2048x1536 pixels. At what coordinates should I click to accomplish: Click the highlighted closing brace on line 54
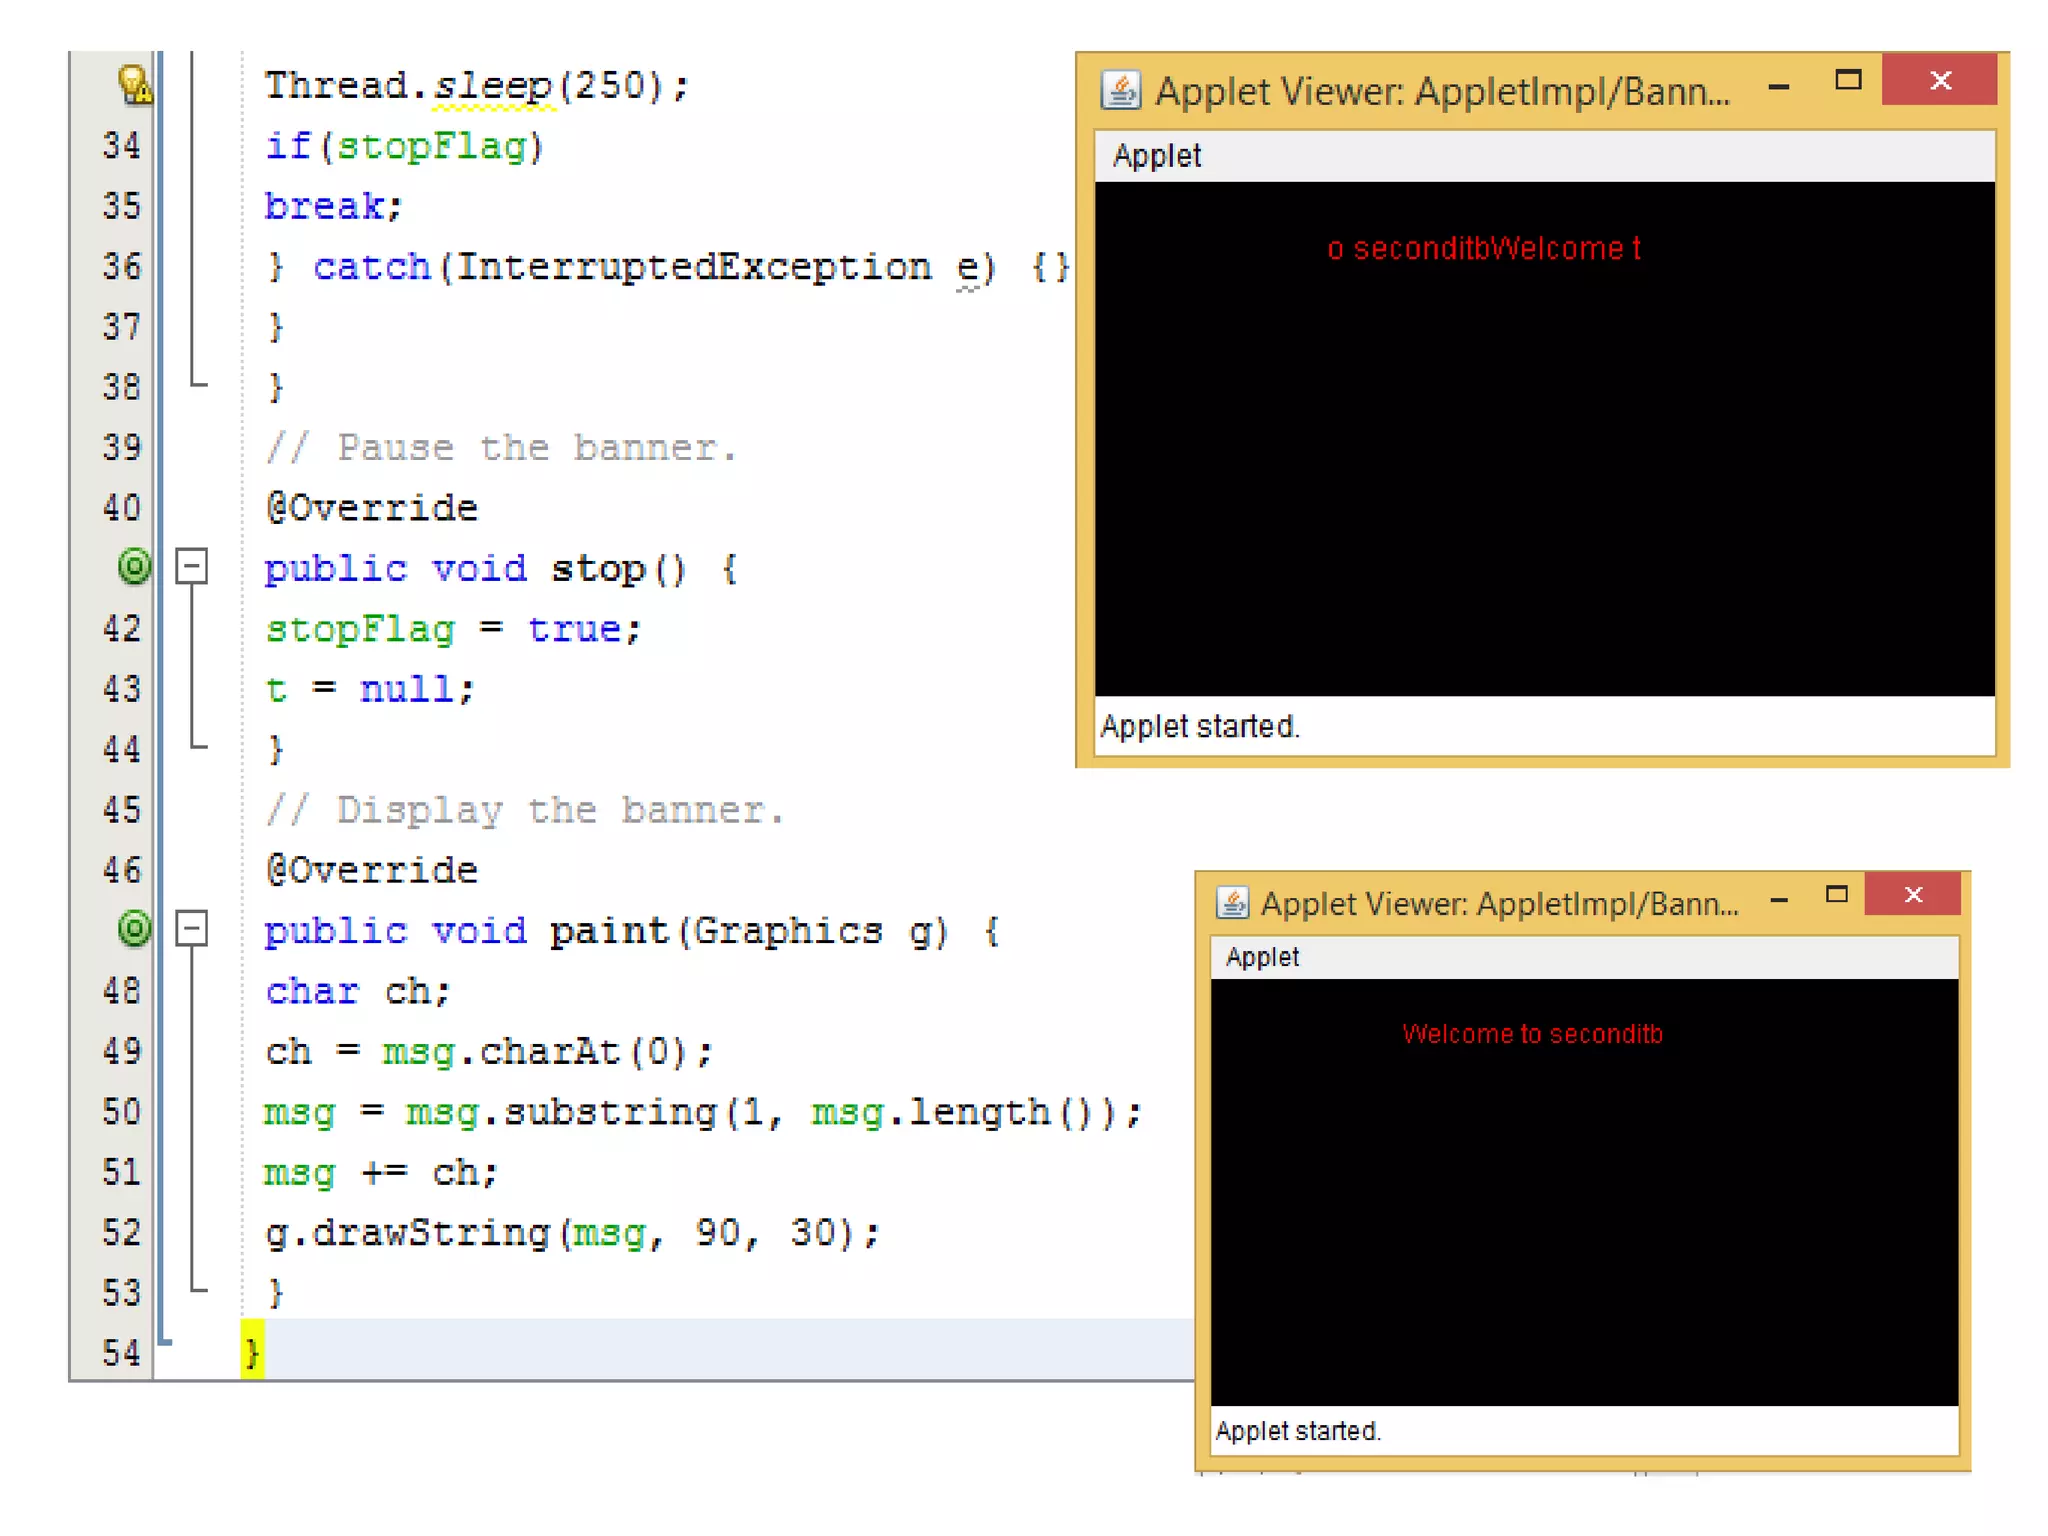[252, 1352]
